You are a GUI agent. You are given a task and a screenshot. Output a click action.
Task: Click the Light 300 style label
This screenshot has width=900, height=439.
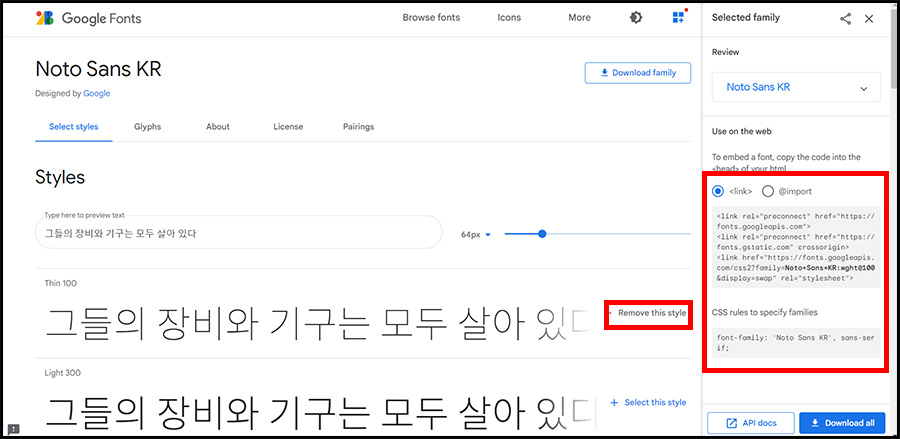63,372
